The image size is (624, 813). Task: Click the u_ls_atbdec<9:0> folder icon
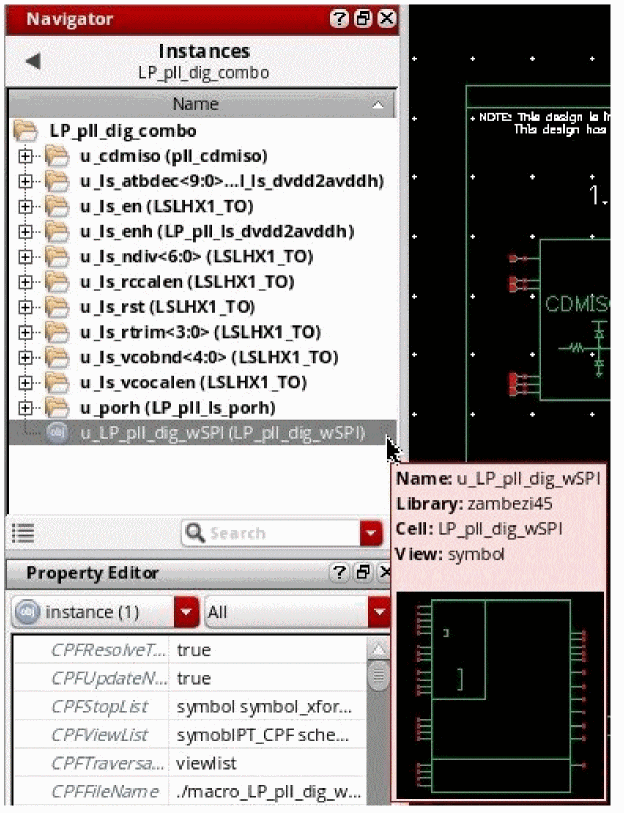point(57,181)
